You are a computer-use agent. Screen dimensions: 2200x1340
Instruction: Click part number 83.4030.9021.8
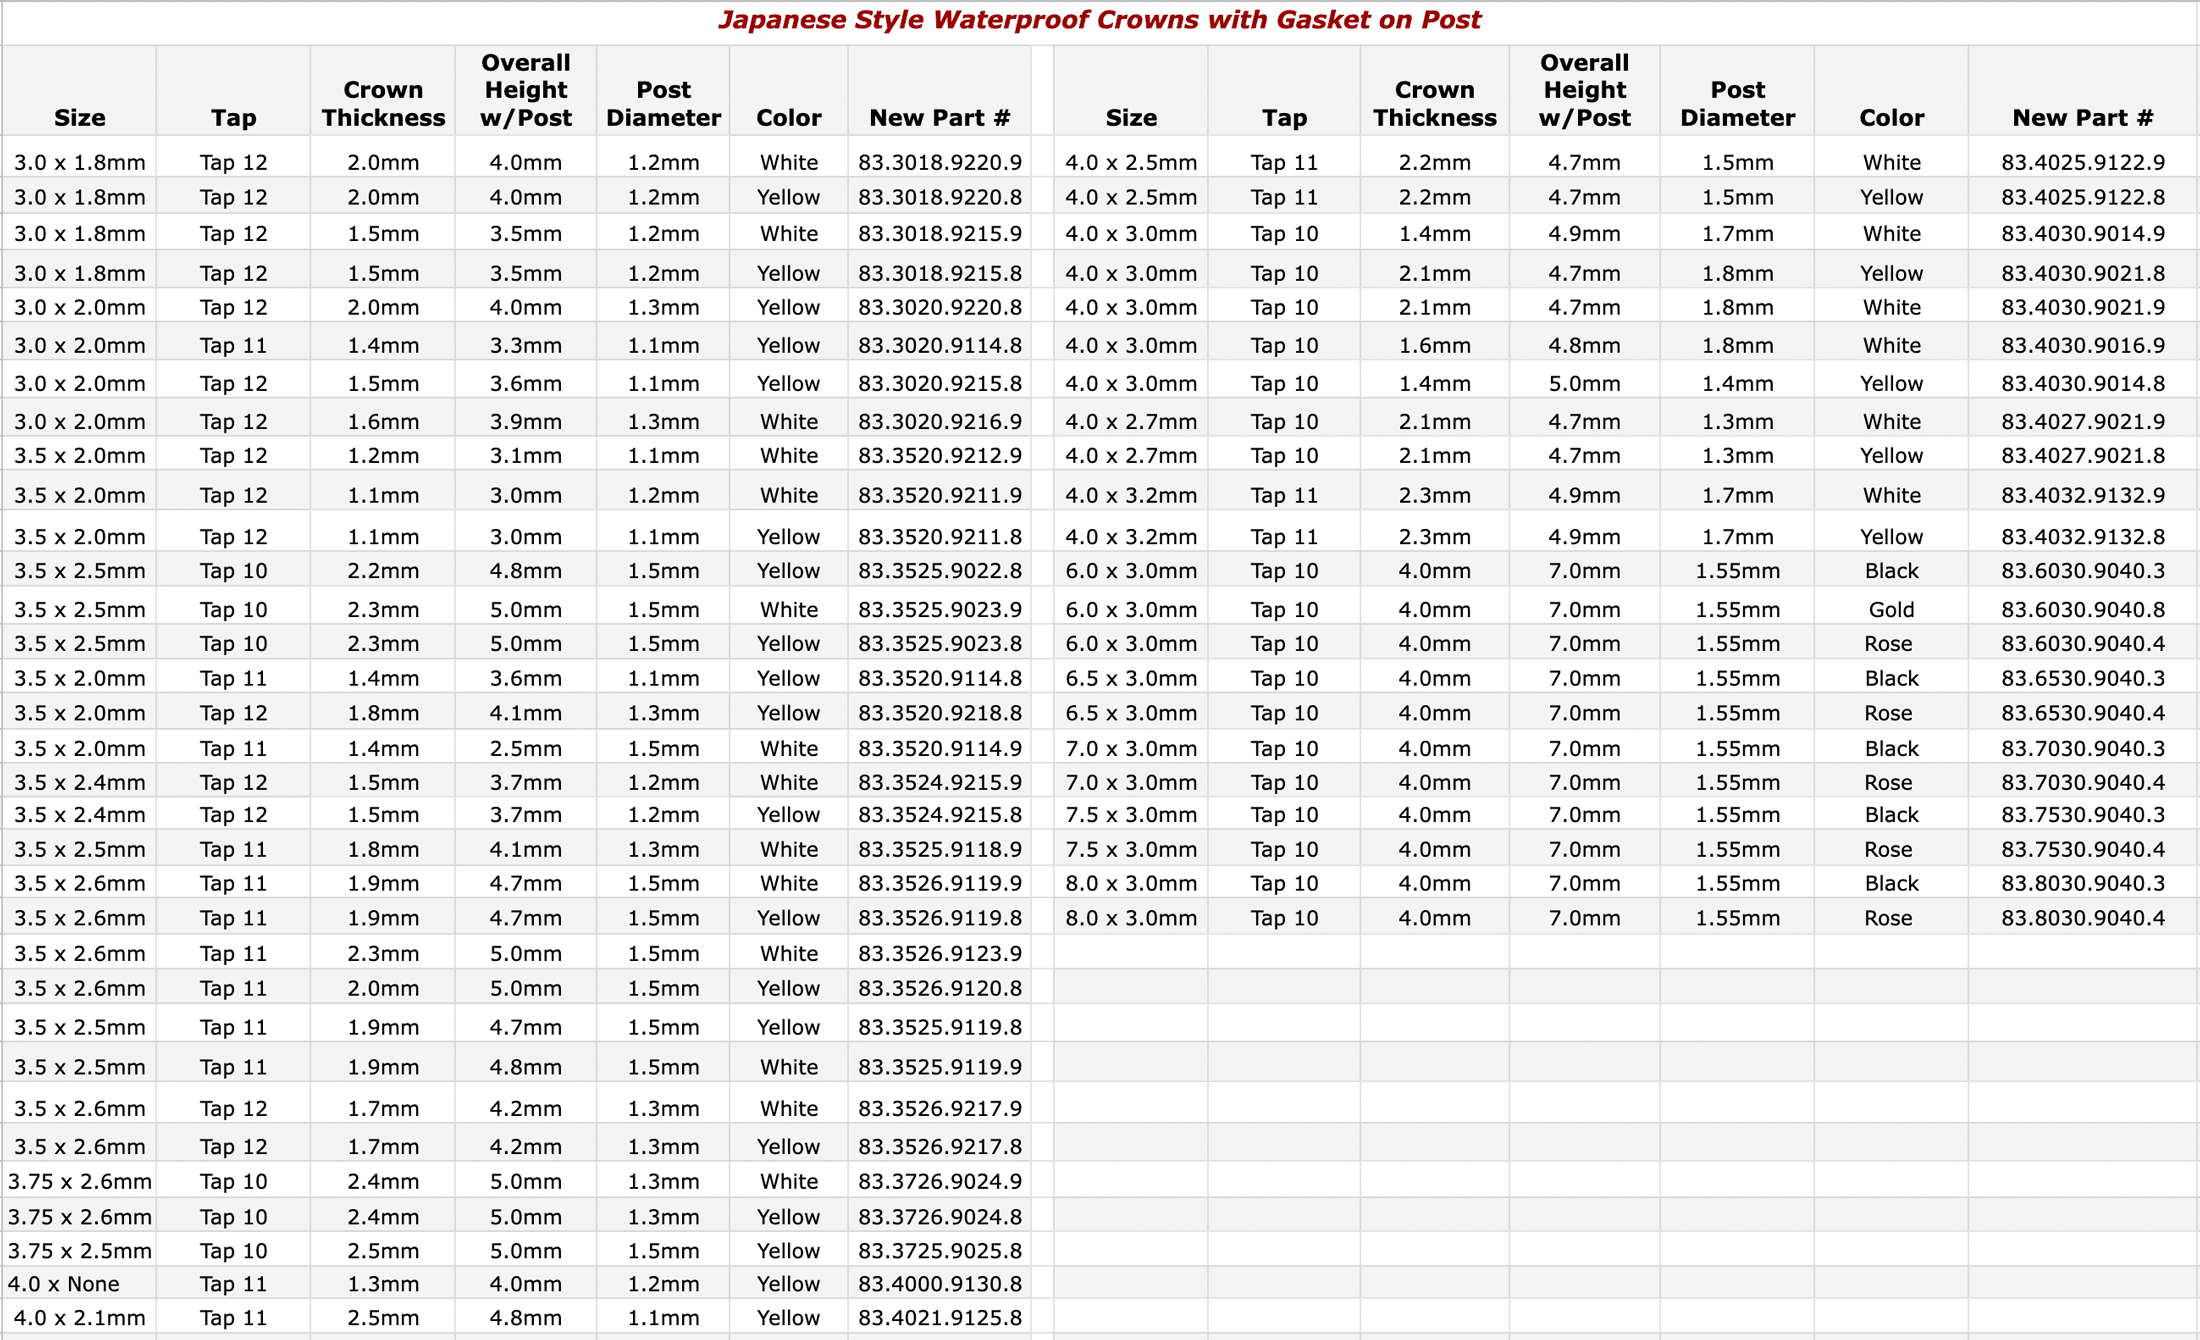[x=2083, y=273]
